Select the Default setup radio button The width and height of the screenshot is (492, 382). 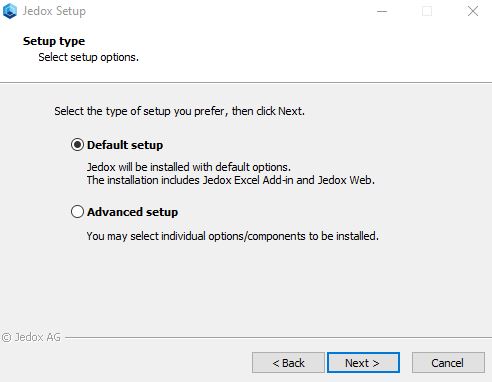click(x=77, y=145)
